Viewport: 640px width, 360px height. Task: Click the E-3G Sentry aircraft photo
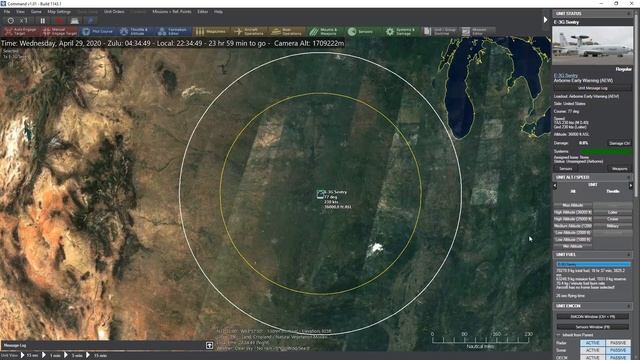(x=592, y=45)
